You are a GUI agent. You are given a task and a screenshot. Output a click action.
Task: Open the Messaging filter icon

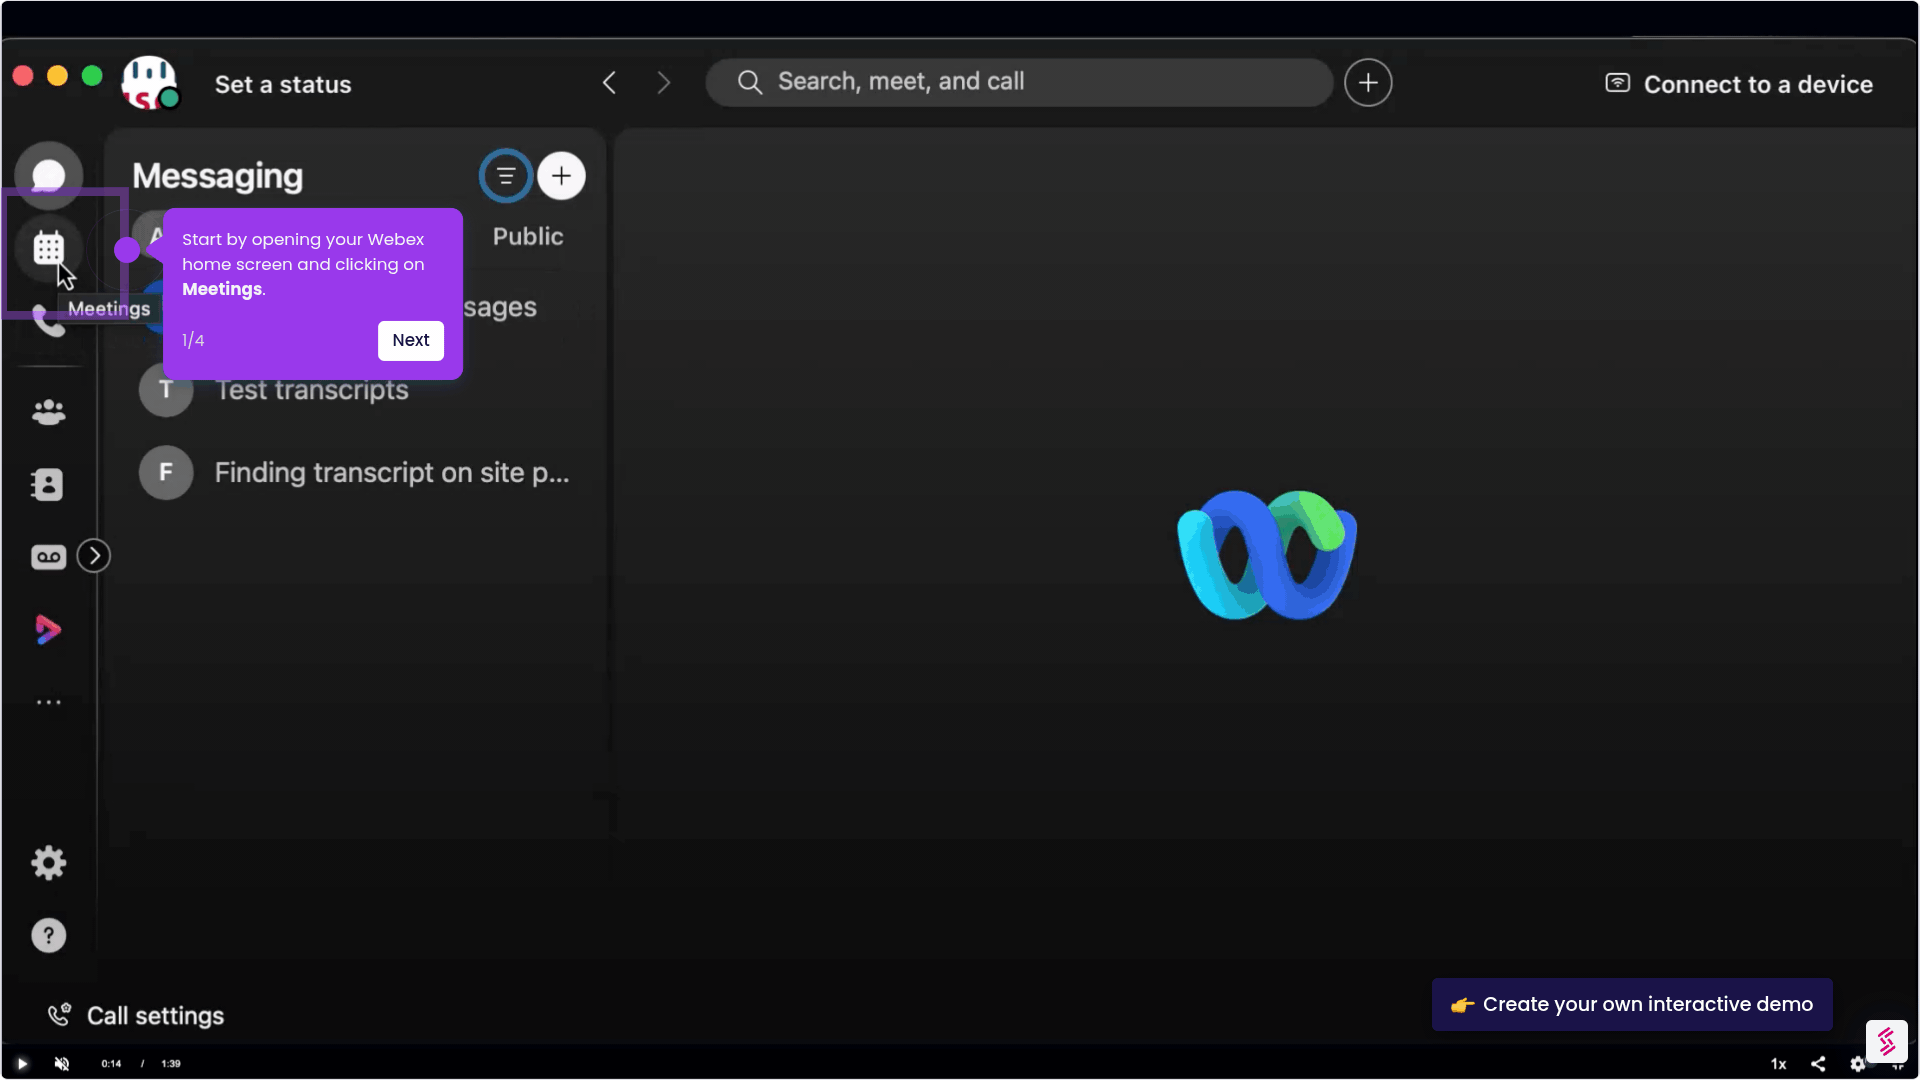coord(506,176)
